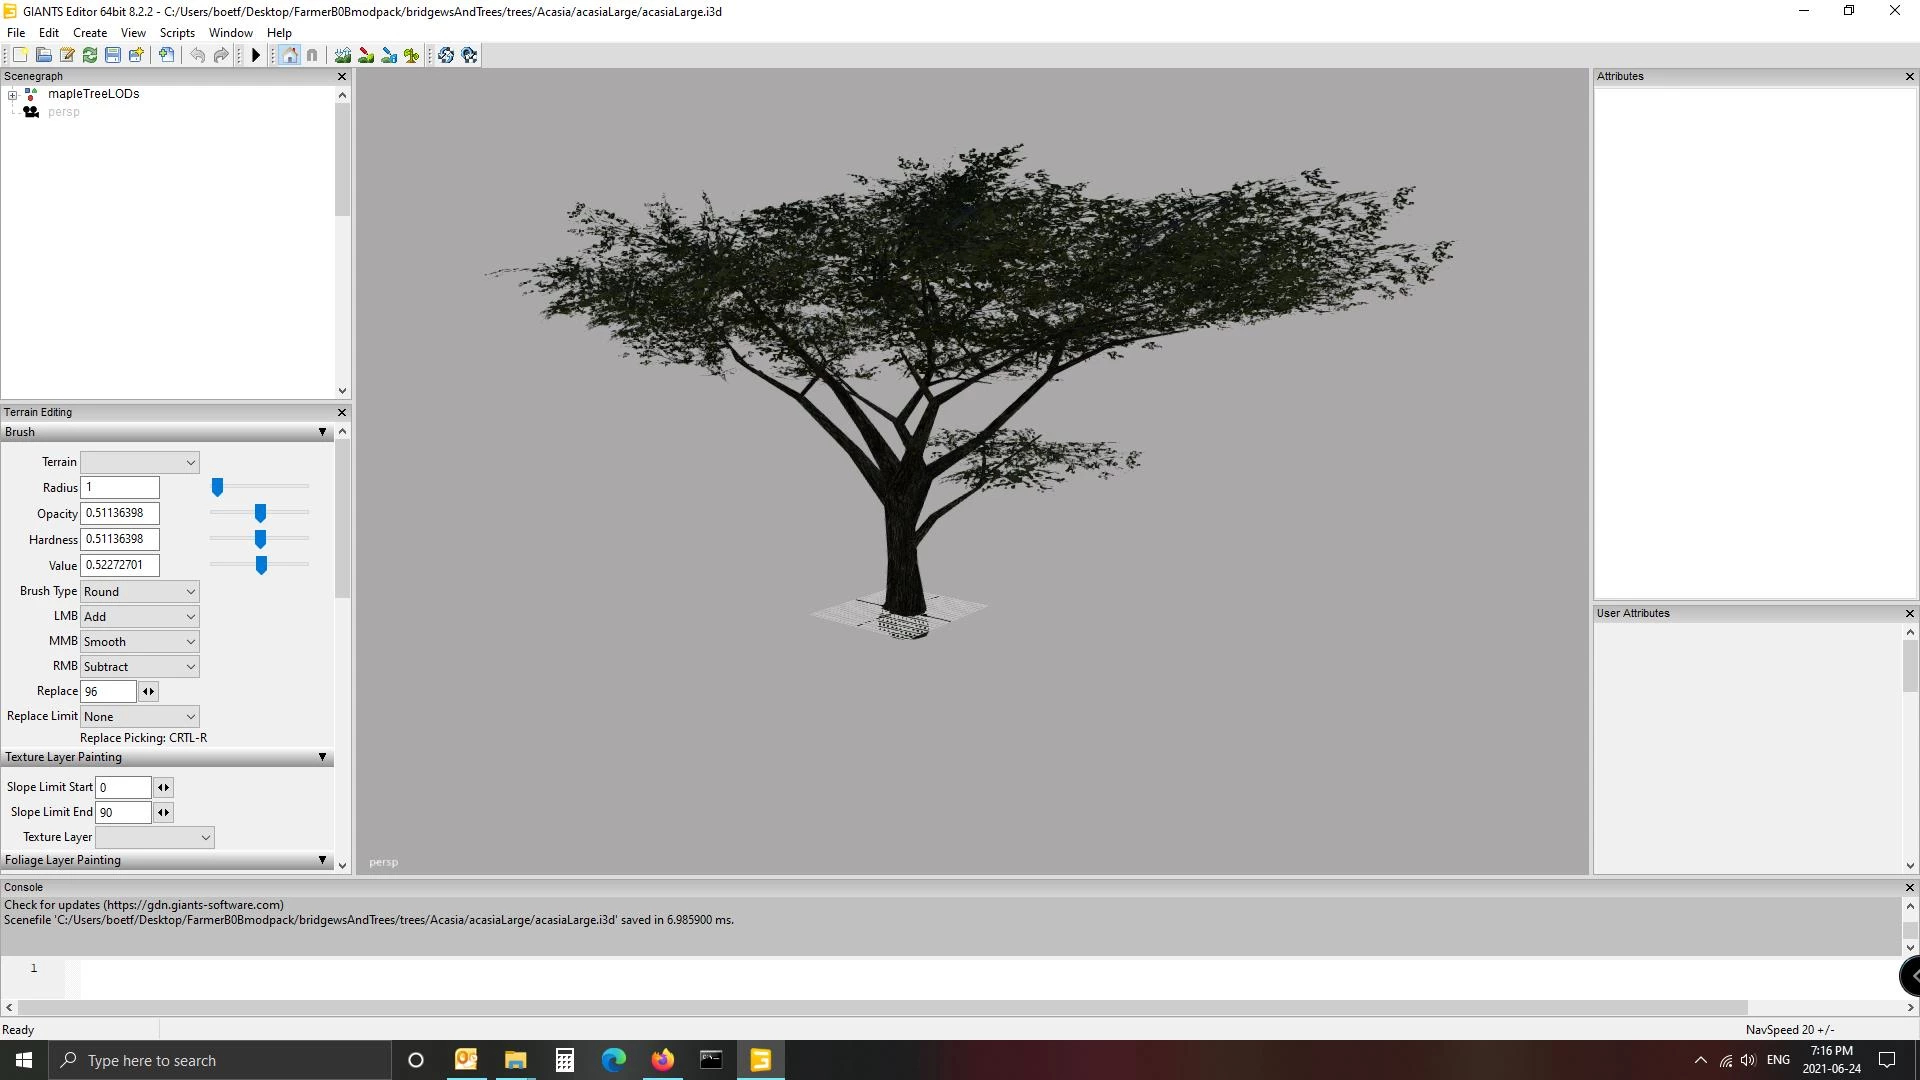
Task: Click the Save floppy disk icon
Action: [x=113, y=55]
